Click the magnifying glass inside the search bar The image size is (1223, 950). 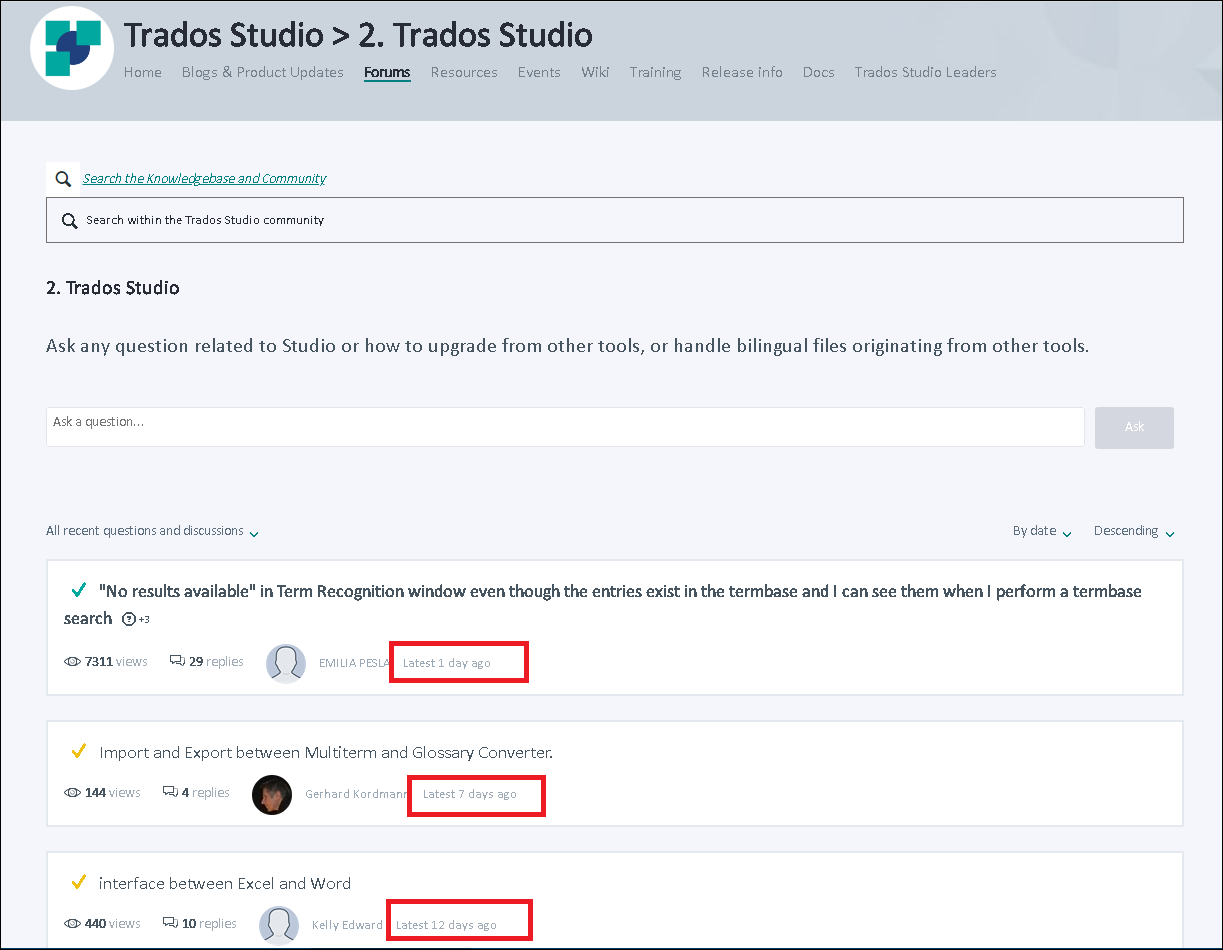[x=70, y=219]
